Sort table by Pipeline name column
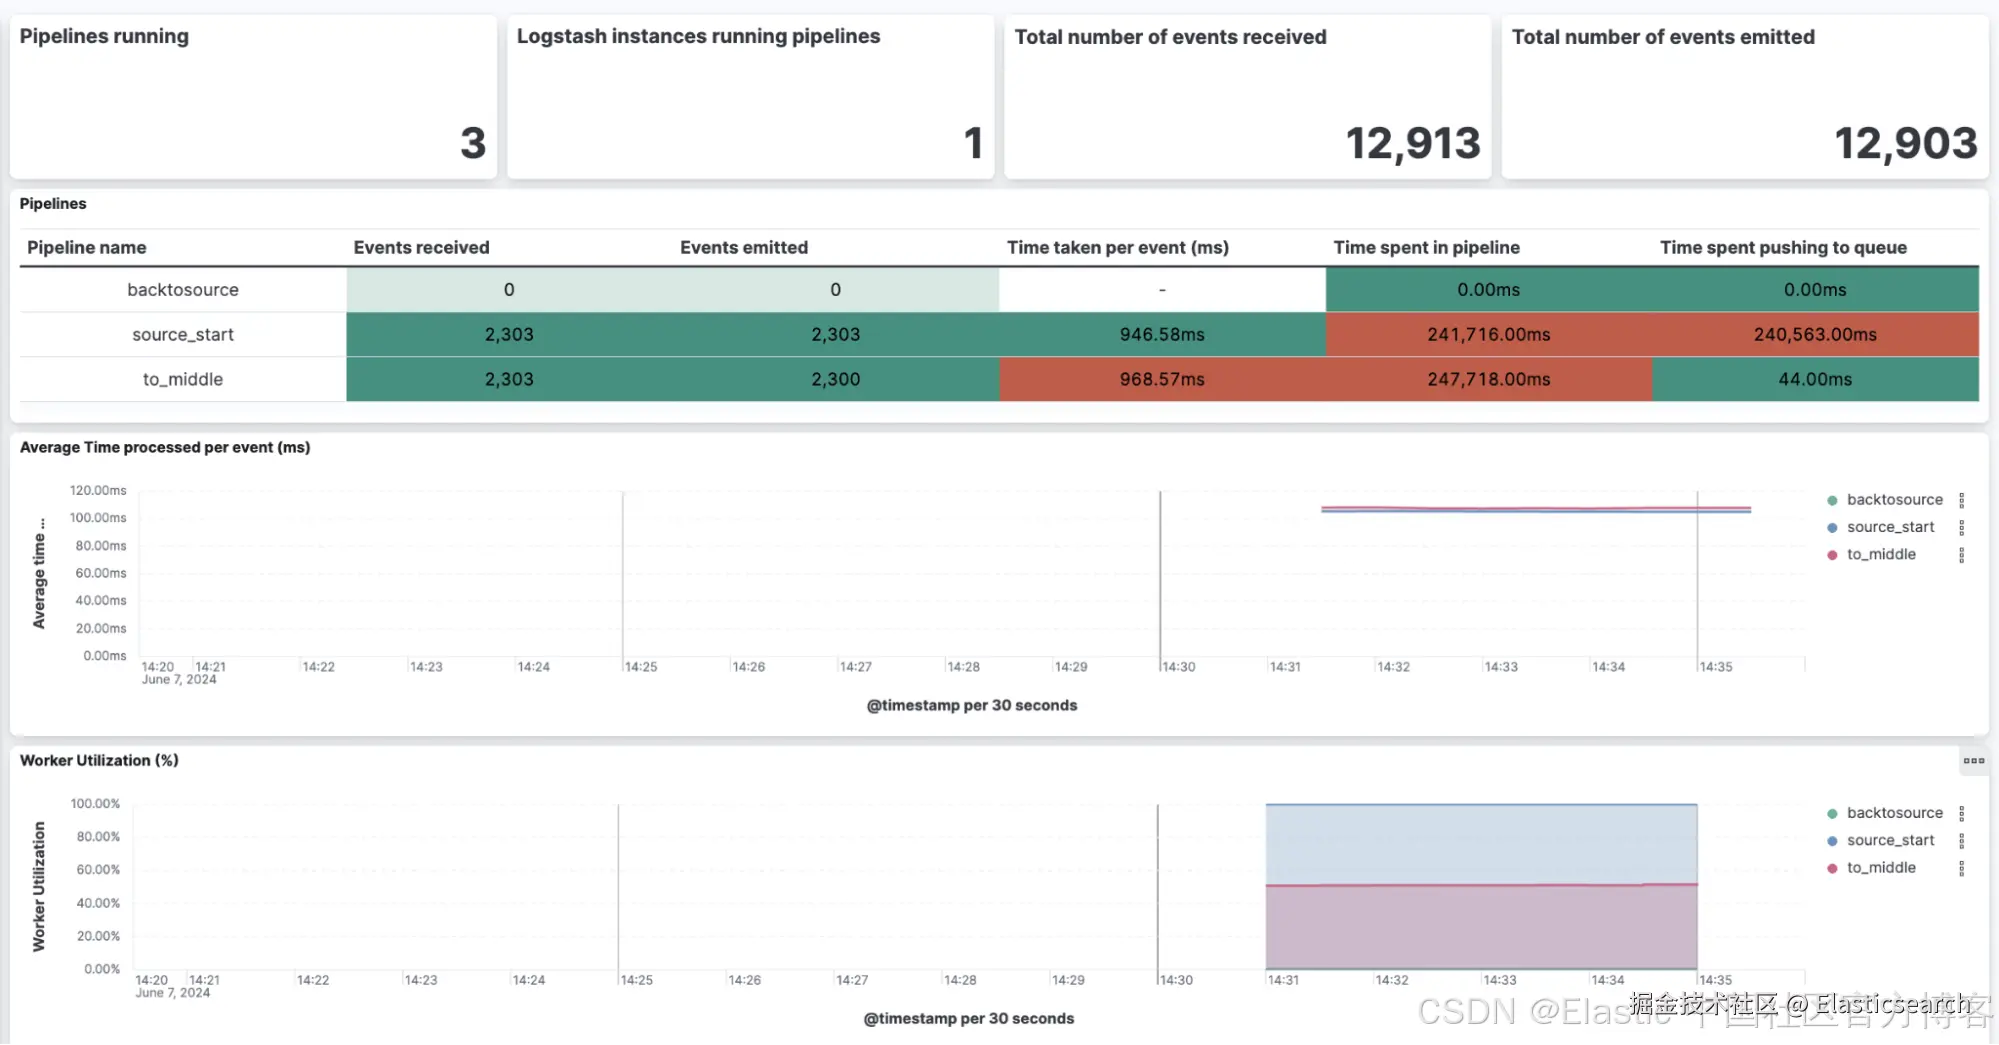The image size is (1999, 1045). coord(87,247)
